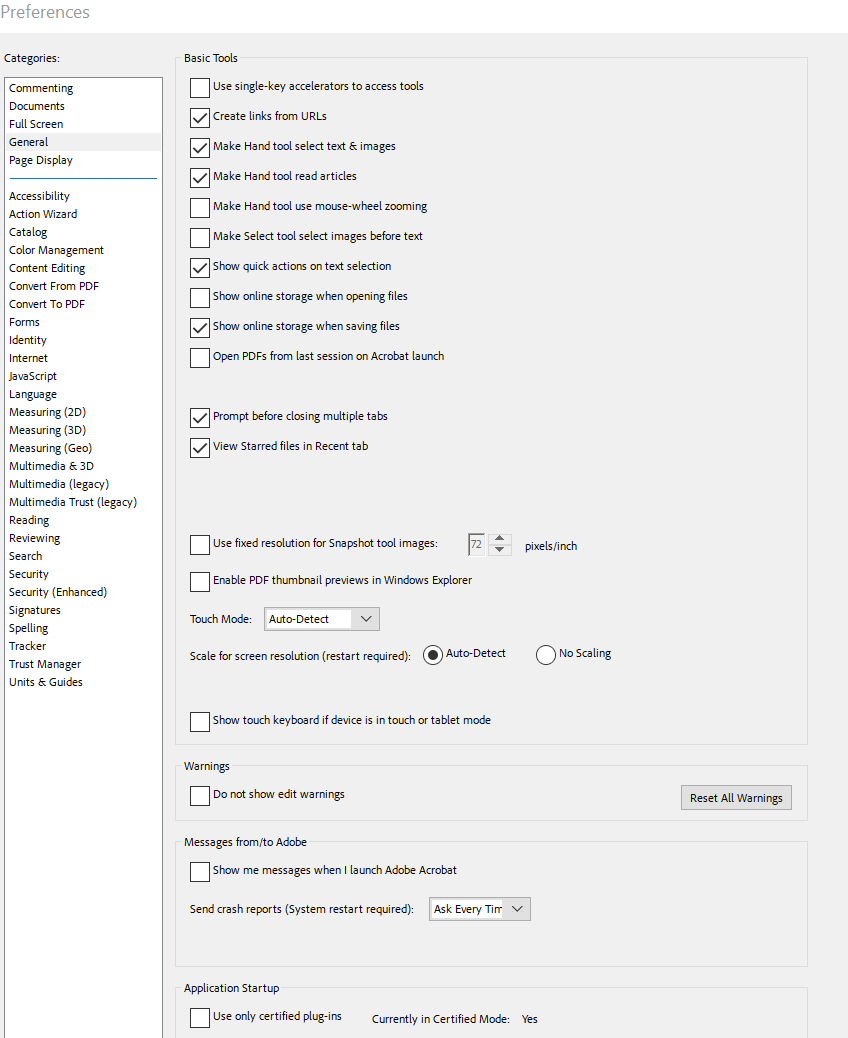Open the Send crash reports dropdown
The image size is (848, 1038).
click(479, 908)
